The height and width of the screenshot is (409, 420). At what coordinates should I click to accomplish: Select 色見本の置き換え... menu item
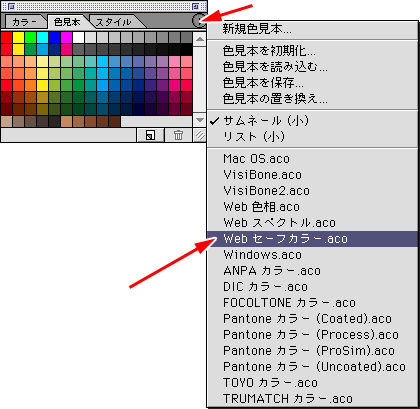click(x=312, y=99)
